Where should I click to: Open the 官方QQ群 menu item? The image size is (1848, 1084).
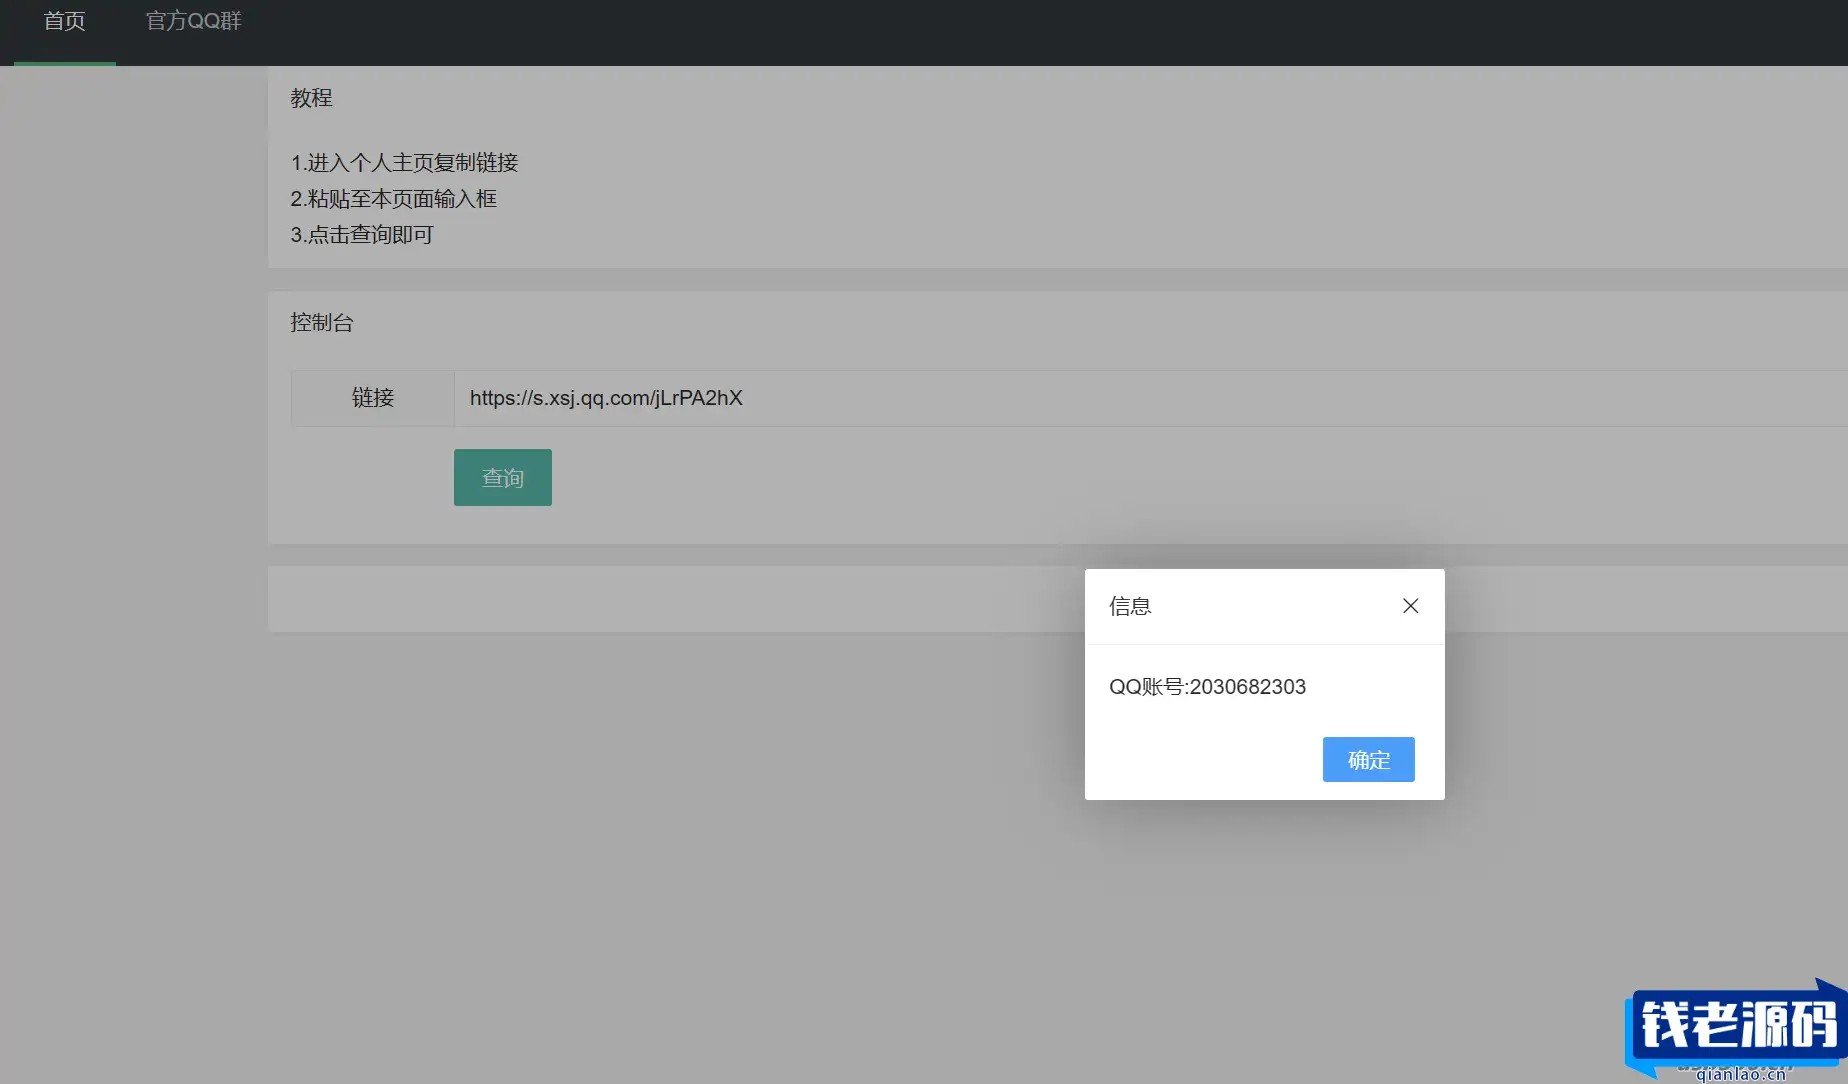tap(194, 21)
